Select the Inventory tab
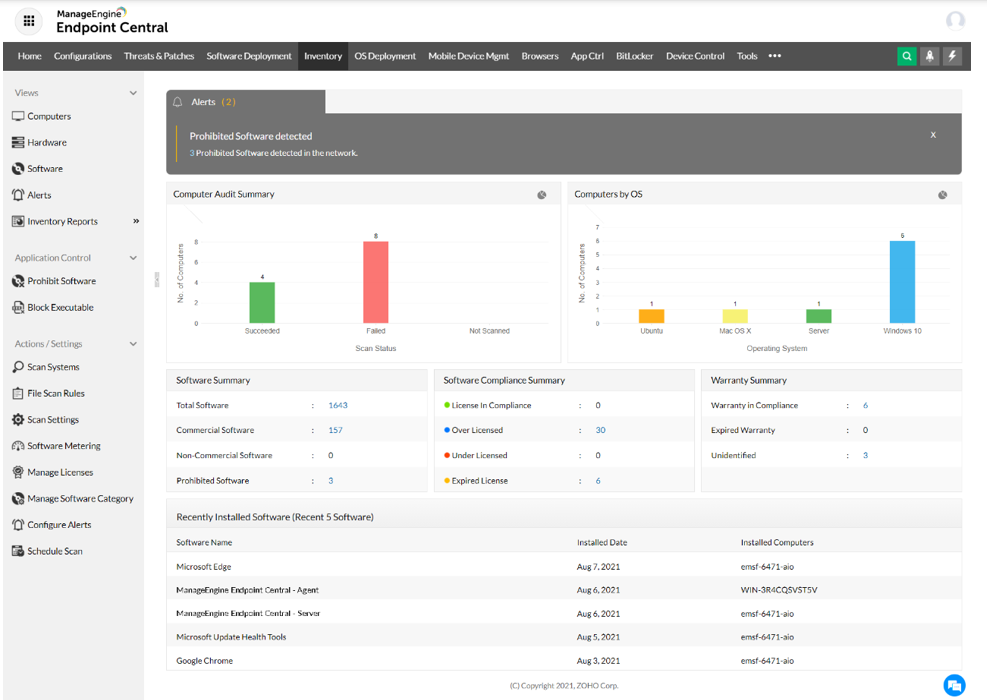Viewport: 987px width, 700px height. (323, 56)
